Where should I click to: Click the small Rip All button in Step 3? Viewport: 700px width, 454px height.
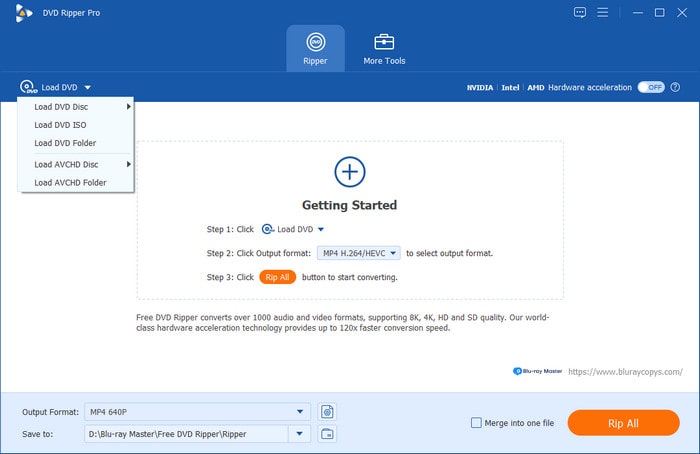(277, 277)
